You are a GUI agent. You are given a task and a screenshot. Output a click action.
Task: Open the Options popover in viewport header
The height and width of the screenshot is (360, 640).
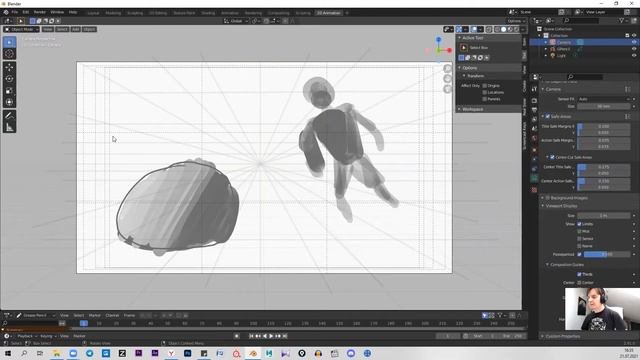pos(516,21)
